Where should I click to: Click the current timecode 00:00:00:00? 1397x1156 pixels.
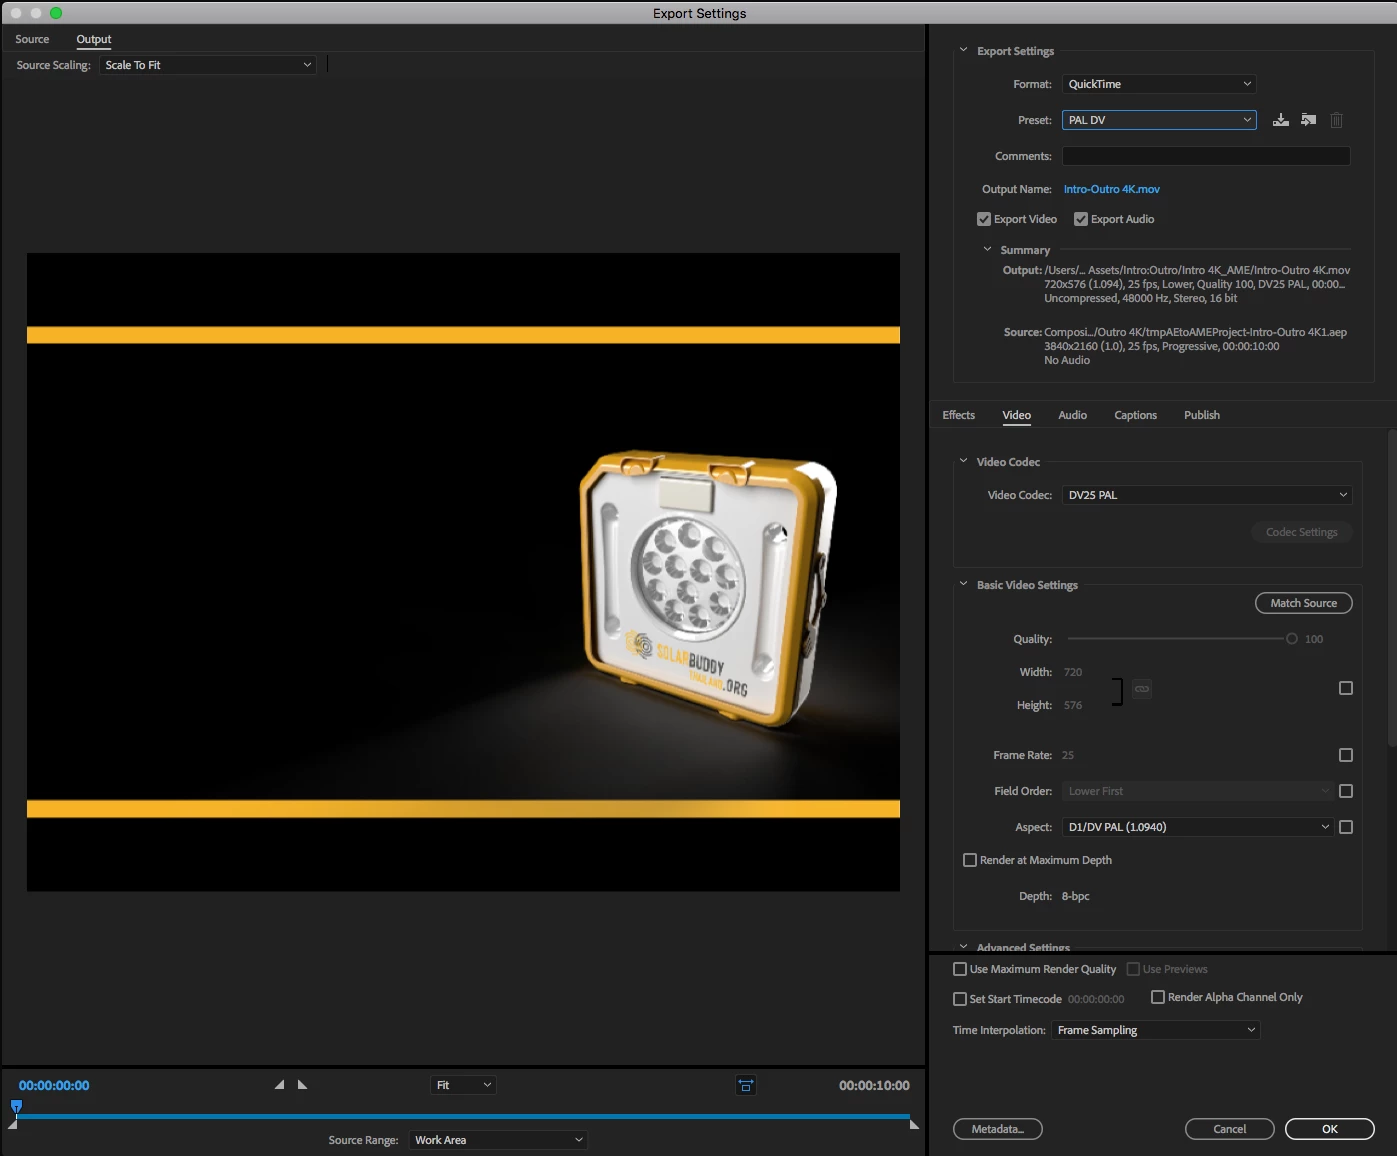54,1085
